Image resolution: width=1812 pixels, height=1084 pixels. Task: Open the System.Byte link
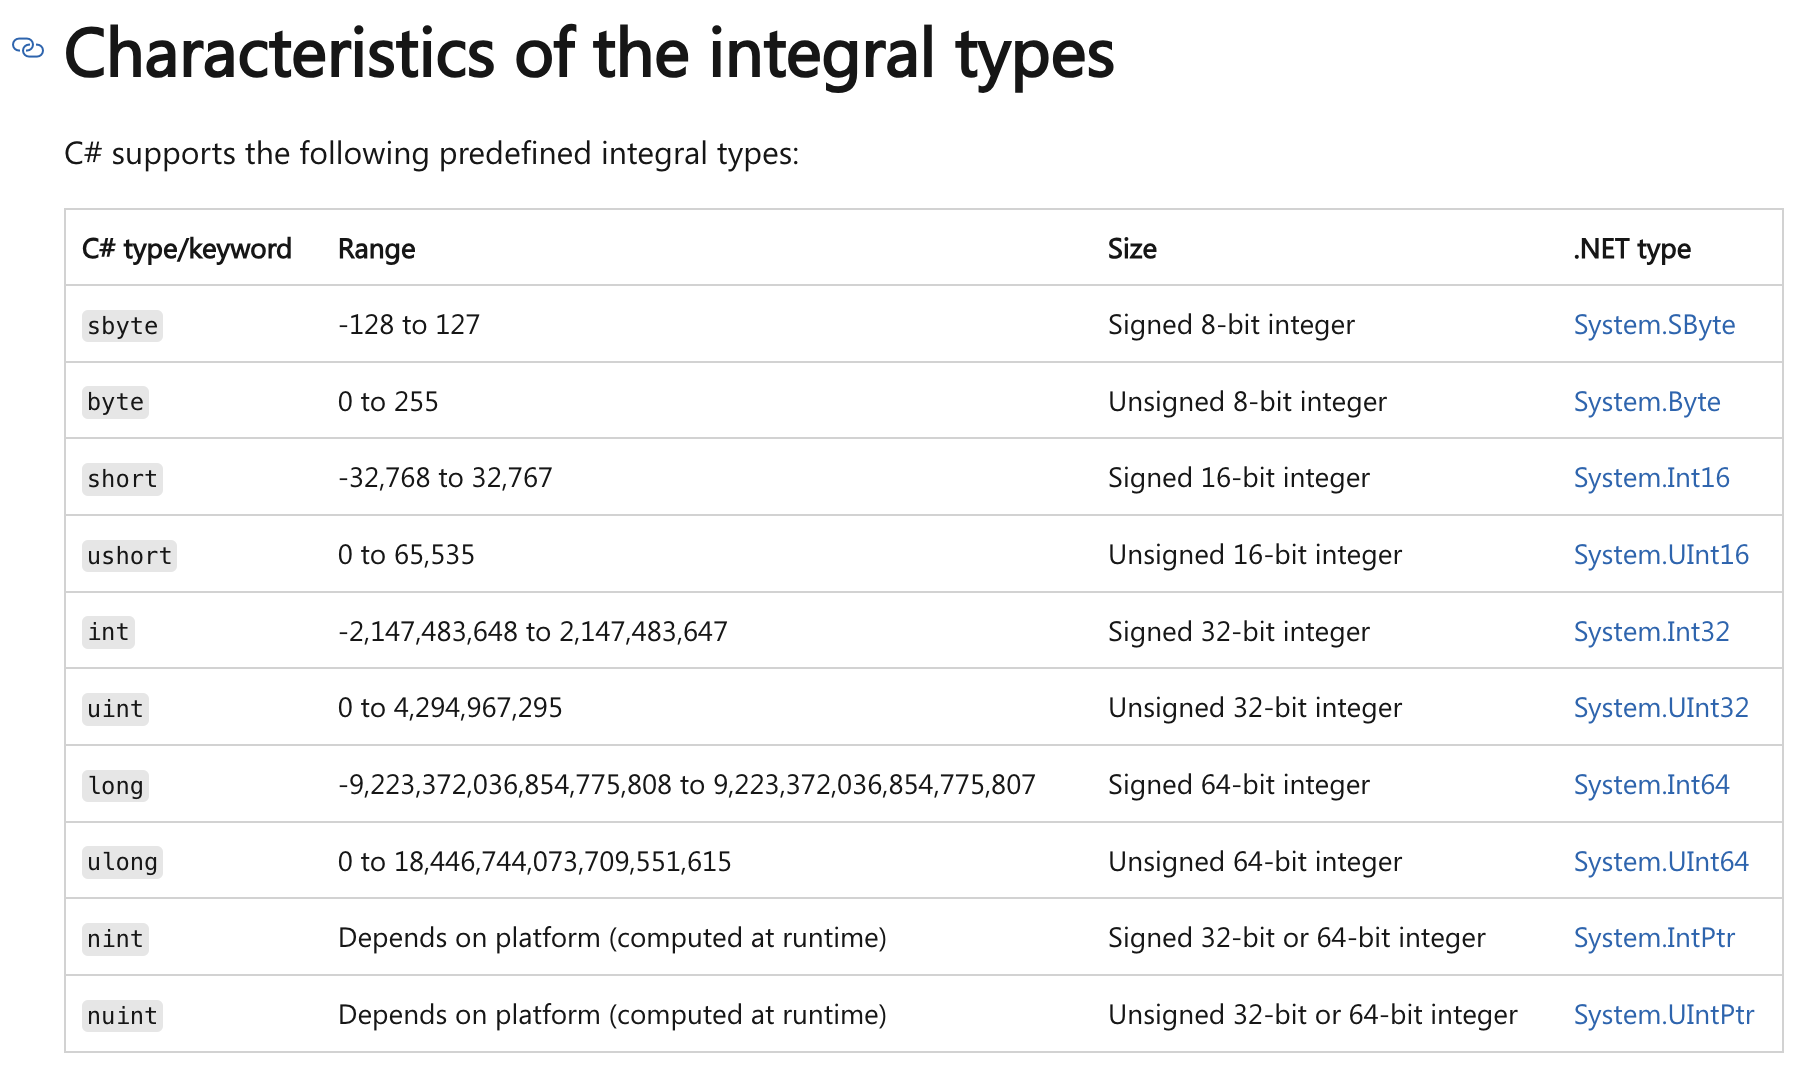coord(1647,402)
